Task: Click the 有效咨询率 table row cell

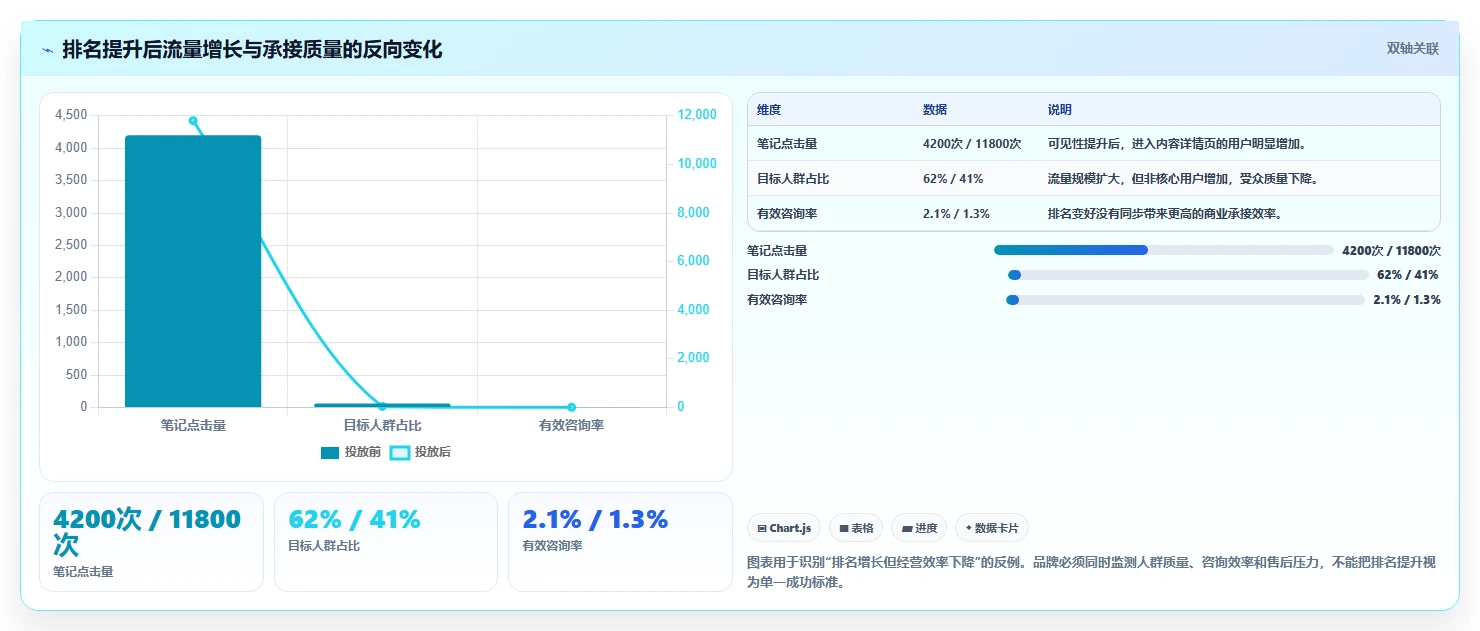Action: (787, 214)
